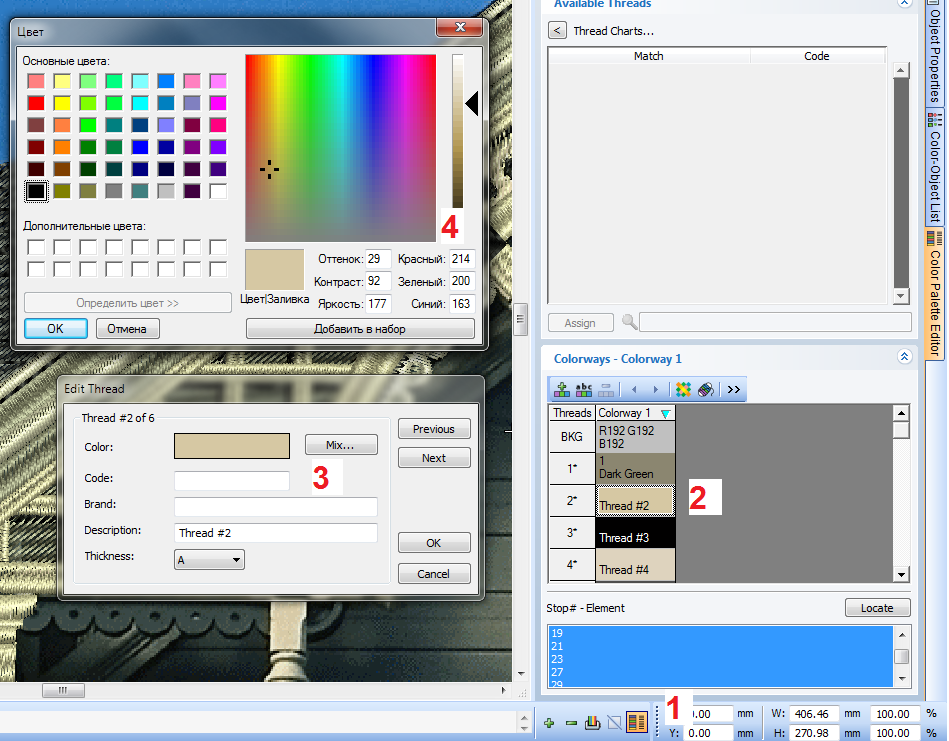Image resolution: width=949 pixels, height=741 pixels.
Task: Click the highlighted Color Palette Editor icon in bottom bar
Action: point(636,723)
